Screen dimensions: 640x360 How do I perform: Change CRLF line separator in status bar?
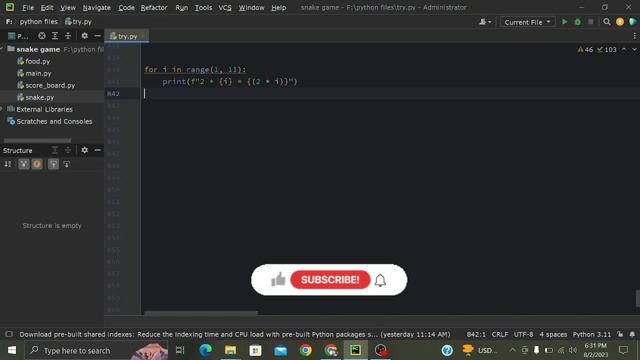click(500, 334)
